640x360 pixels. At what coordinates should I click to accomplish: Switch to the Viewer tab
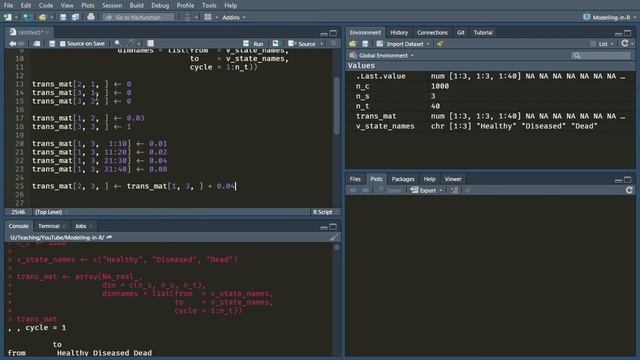click(x=453, y=179)
